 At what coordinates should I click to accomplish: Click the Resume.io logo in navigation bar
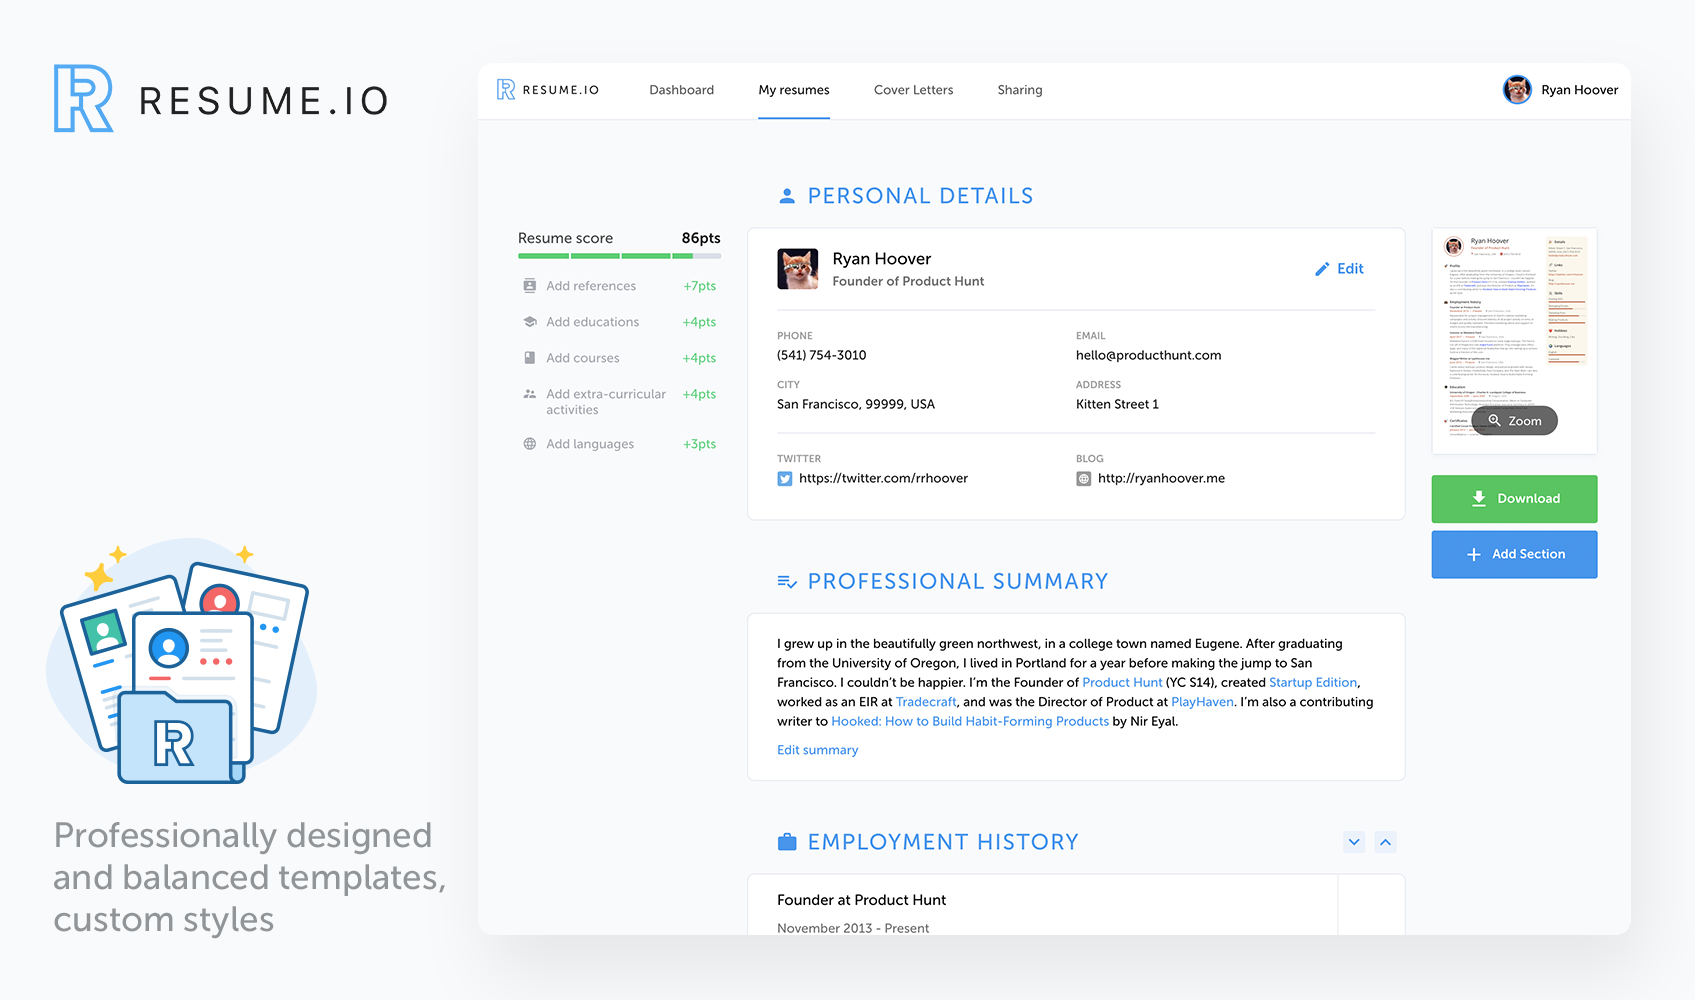click(548, 89)
